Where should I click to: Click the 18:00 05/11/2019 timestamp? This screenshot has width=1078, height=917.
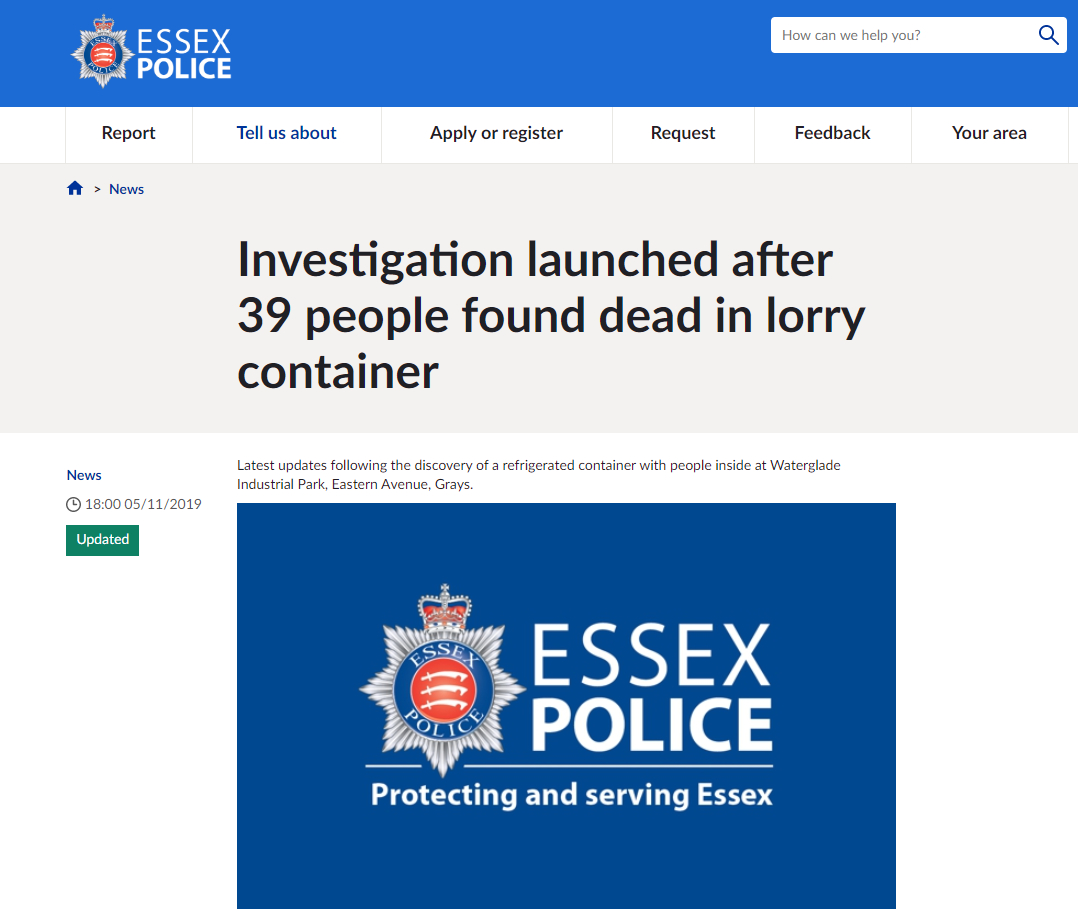pyautogui.click(x=143, y=504)
